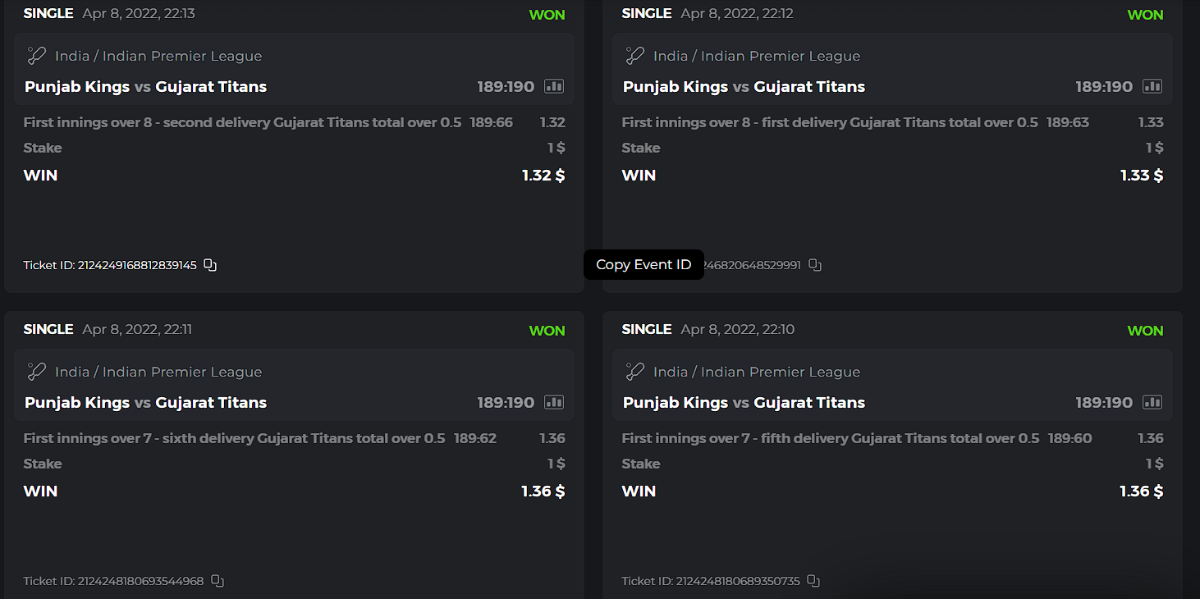Copy ticket ID ending in 529991
This screenshot has width=1200, height=599.
pos(815,265)
